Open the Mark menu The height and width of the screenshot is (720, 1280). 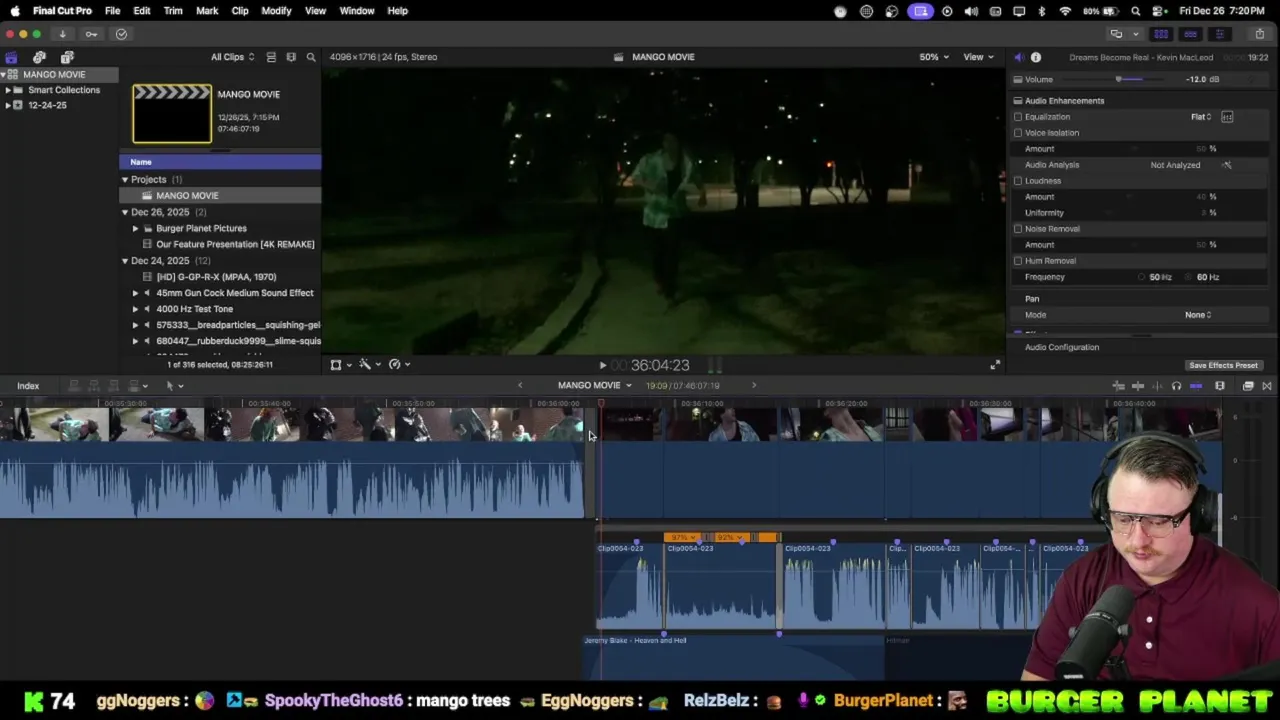click(207, 11)
